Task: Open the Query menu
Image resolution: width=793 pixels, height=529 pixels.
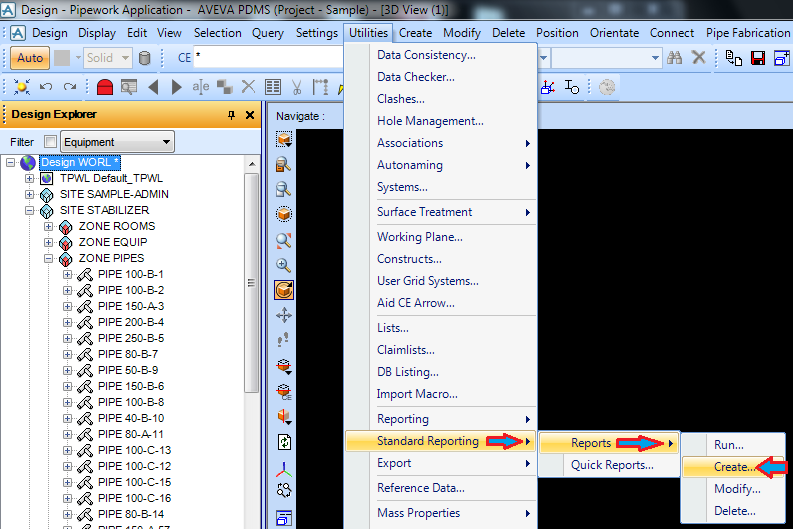Action: [x=268, y=33]
